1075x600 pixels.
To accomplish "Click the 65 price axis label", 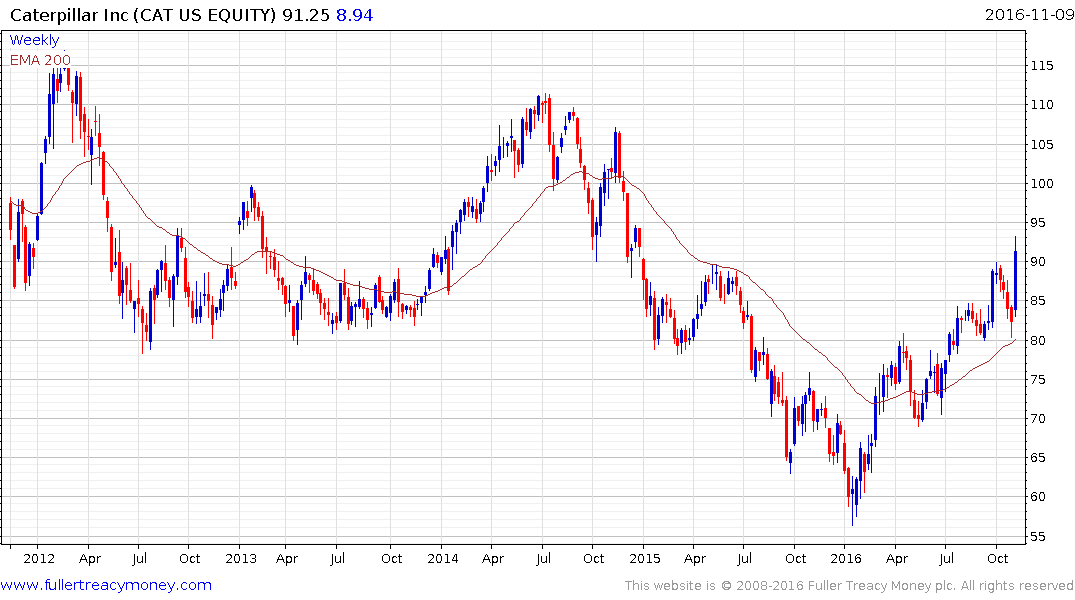I will click(x=1038, y=457).
